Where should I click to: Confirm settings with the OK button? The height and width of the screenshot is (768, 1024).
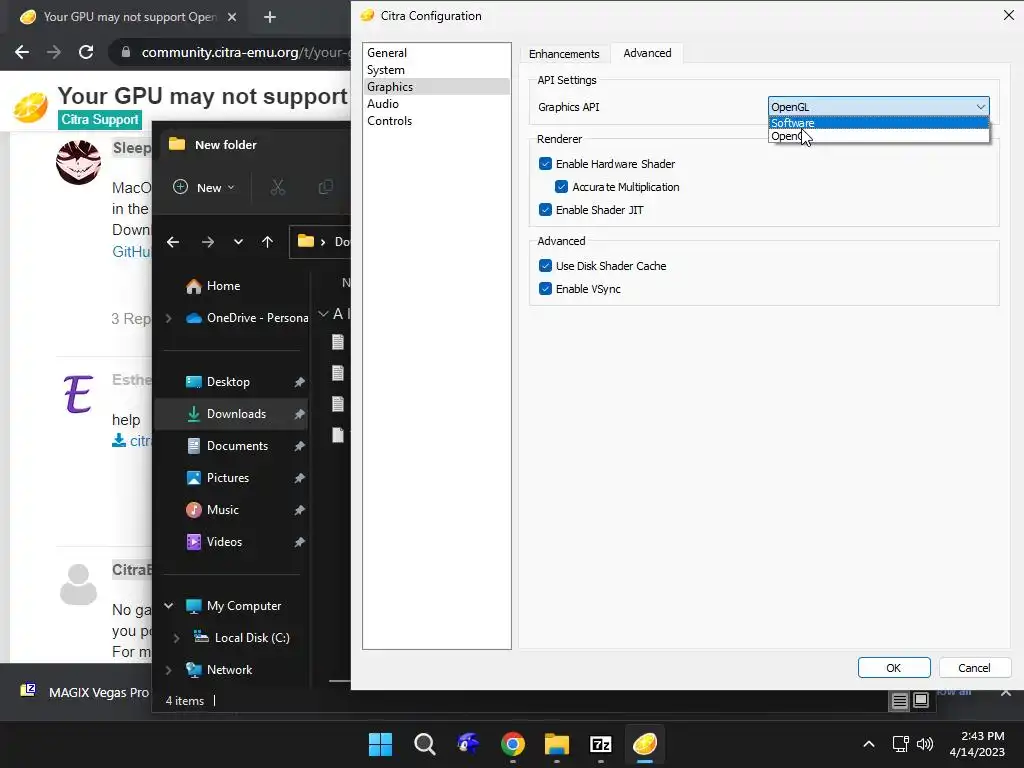893,667
